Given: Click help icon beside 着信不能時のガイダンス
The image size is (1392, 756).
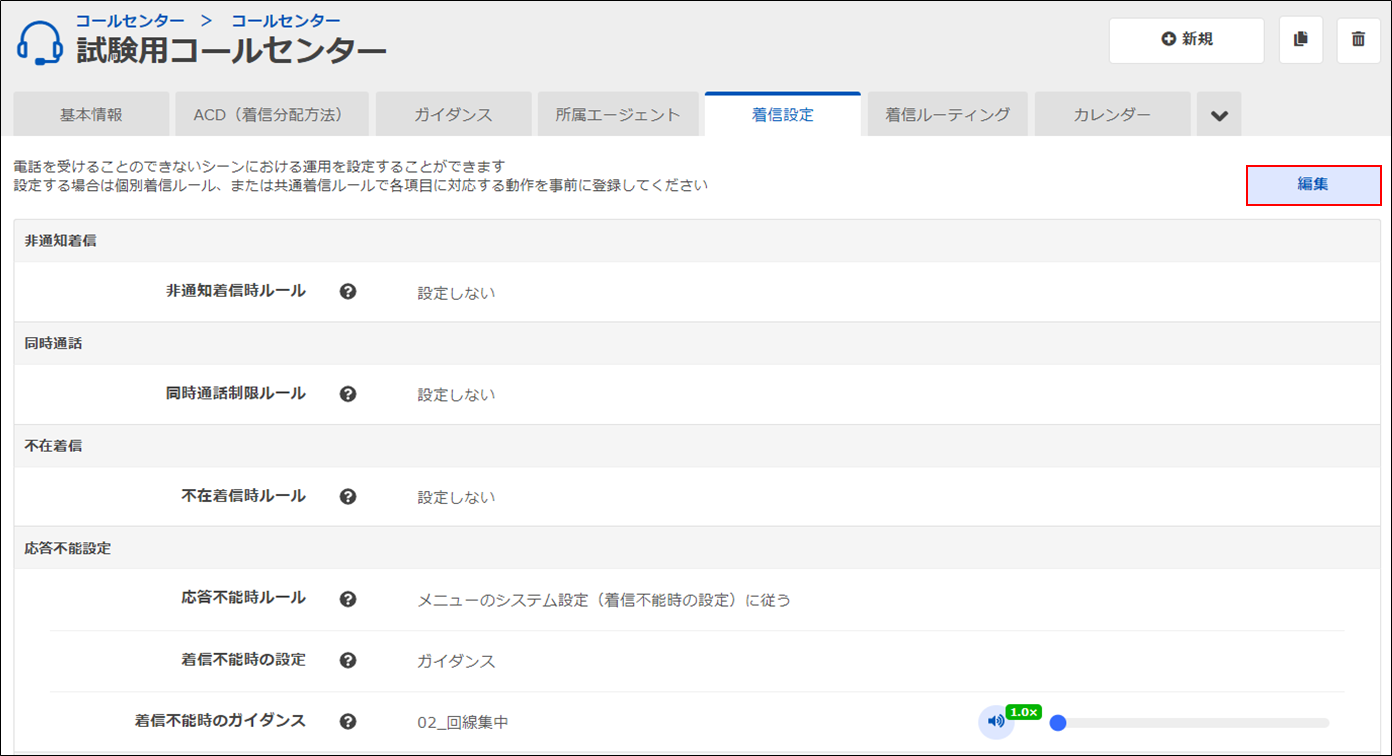Looking at the screenshot, I should click(x=348, y=721).
